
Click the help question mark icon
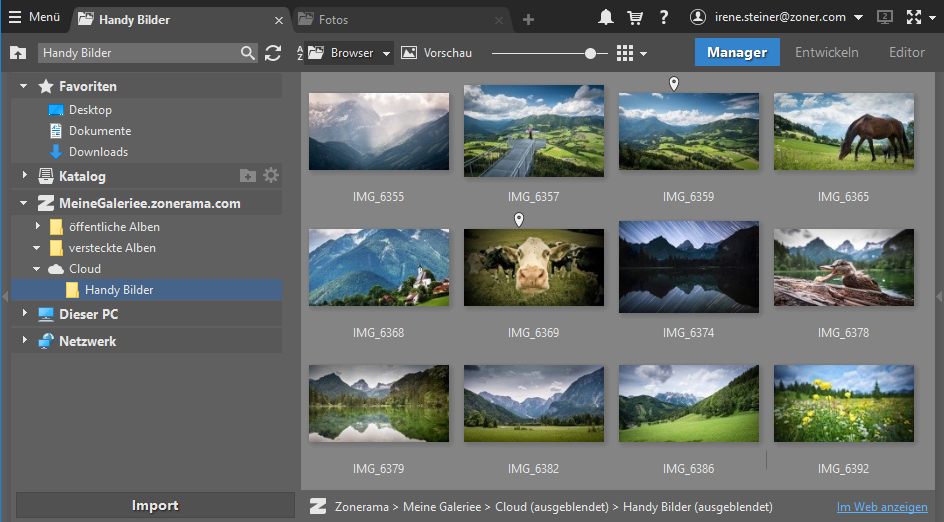(x=664, y=17)
